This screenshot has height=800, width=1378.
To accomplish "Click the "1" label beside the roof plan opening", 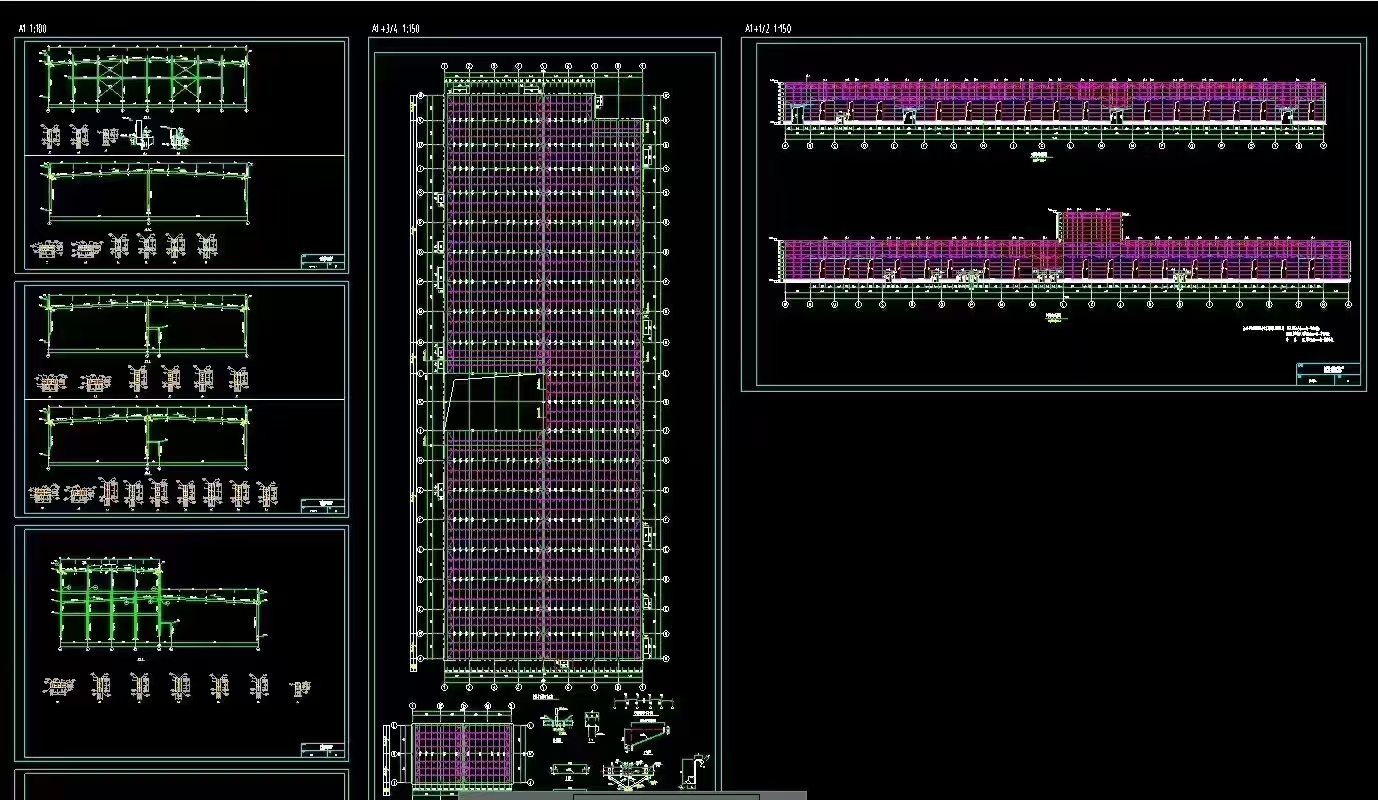I will pos(540,411).
